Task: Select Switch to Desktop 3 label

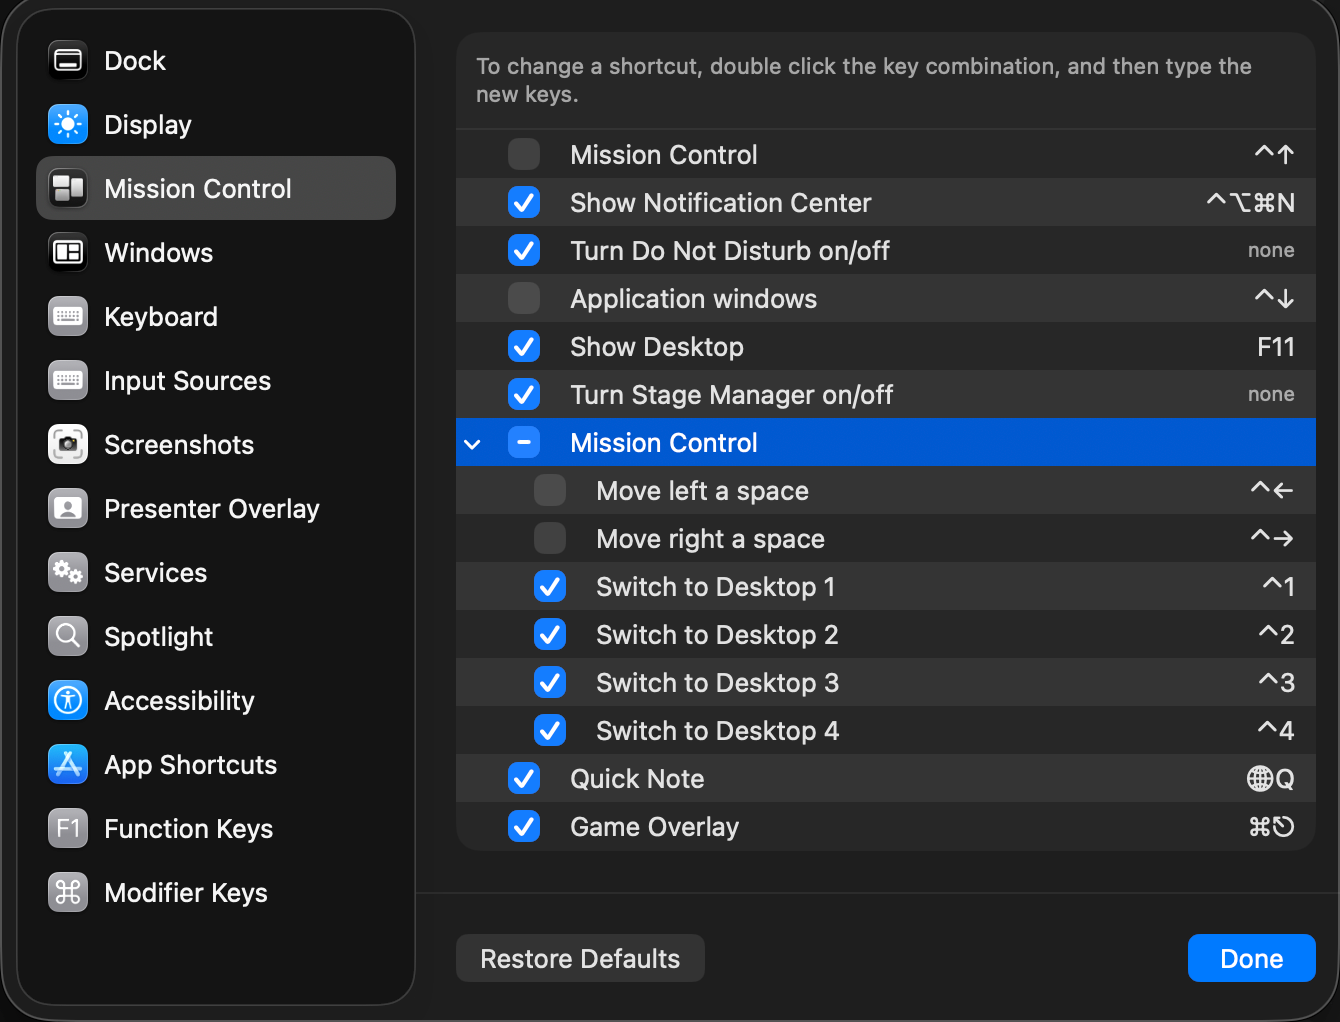Action: tap(717, 683)
